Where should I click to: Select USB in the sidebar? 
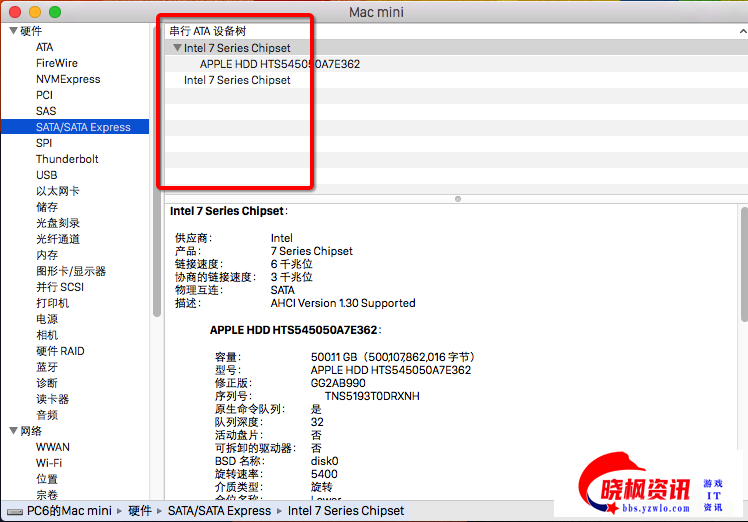pos(47,175)
